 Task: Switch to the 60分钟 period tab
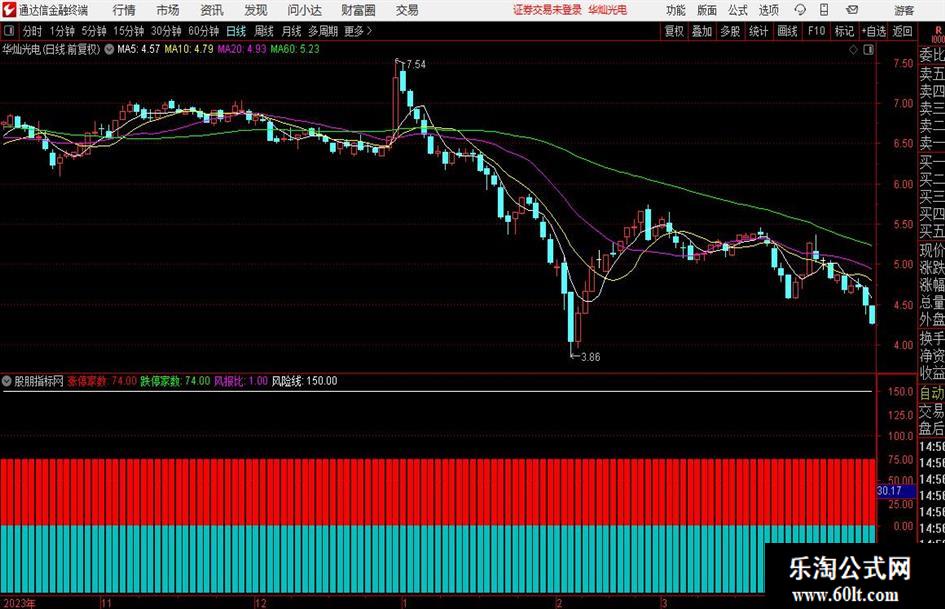click(204, 31)
